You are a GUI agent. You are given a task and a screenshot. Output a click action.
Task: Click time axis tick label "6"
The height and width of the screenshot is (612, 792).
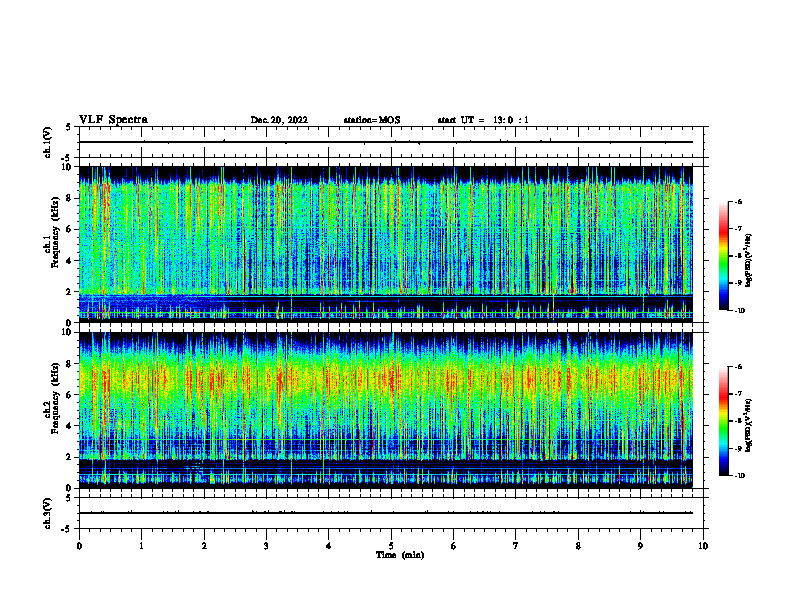click(x=454, y=546)
